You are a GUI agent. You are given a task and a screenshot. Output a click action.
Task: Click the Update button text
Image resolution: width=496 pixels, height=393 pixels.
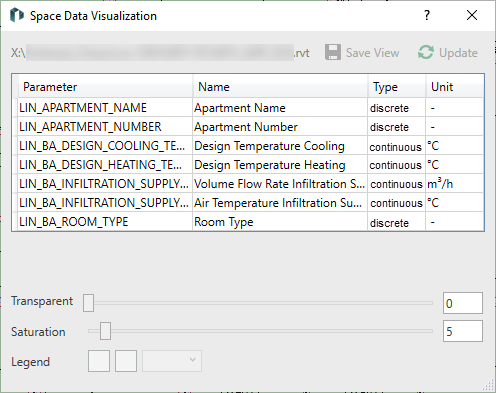(x=458, y=53)
